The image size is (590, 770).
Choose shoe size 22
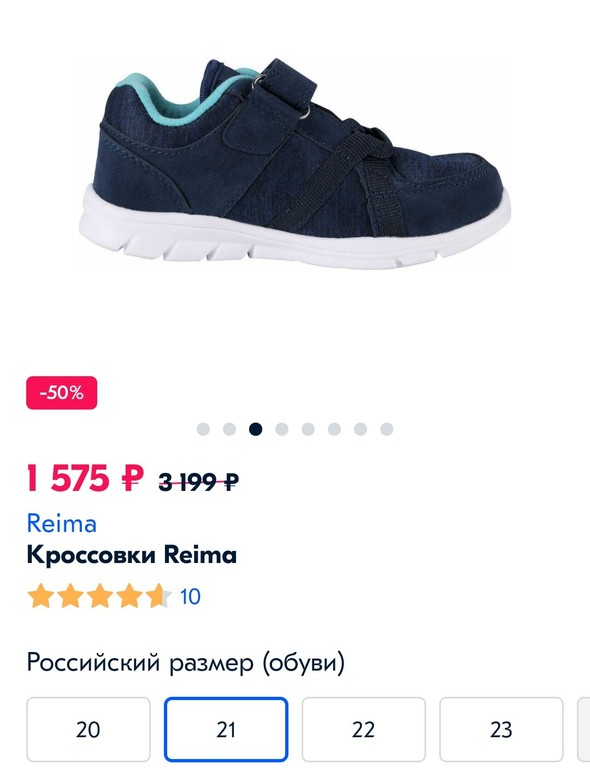click(x=364, y=729)
